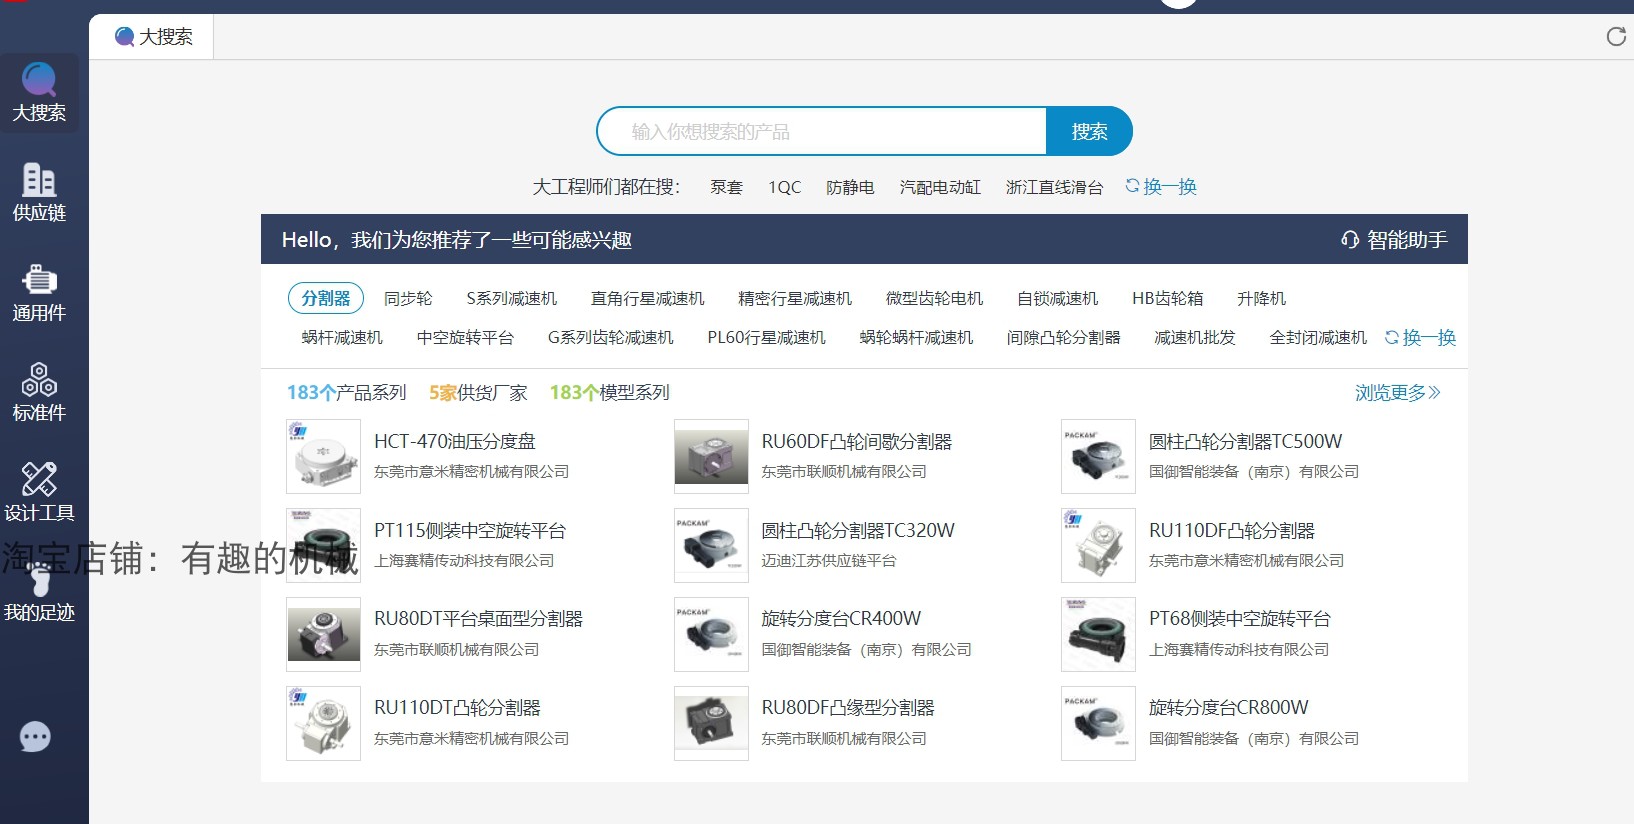Refresh hot keywords with 换一换 beside 浙江直线滑台
The image size is (1634, 824).
(1161, 186)
